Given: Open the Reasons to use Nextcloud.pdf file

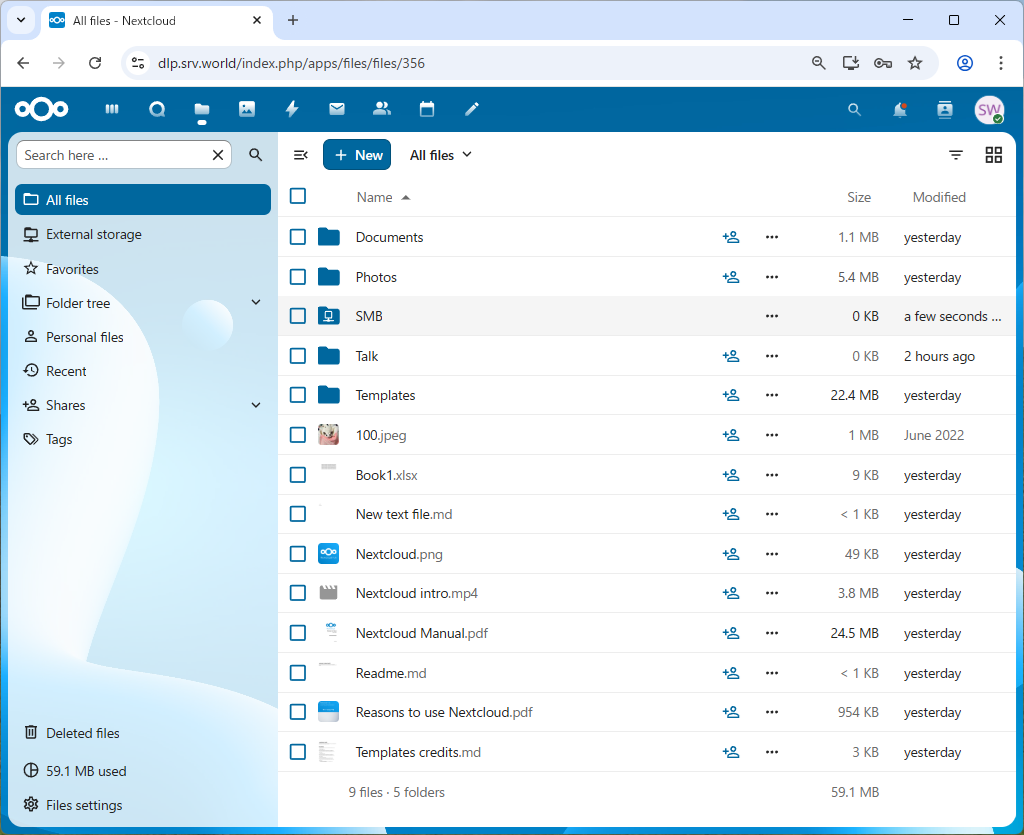Looking at the screenshot, I should point(444,712).
